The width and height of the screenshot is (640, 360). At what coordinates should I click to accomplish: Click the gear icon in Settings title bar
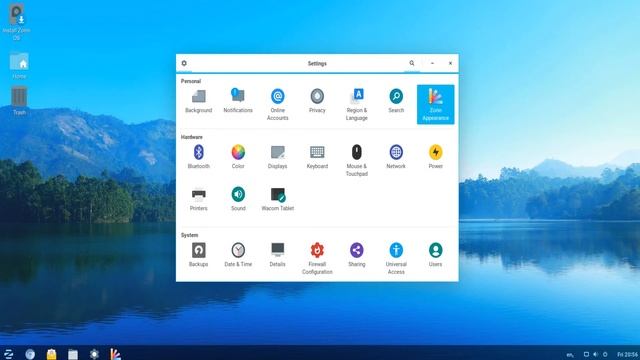(184, 63)
